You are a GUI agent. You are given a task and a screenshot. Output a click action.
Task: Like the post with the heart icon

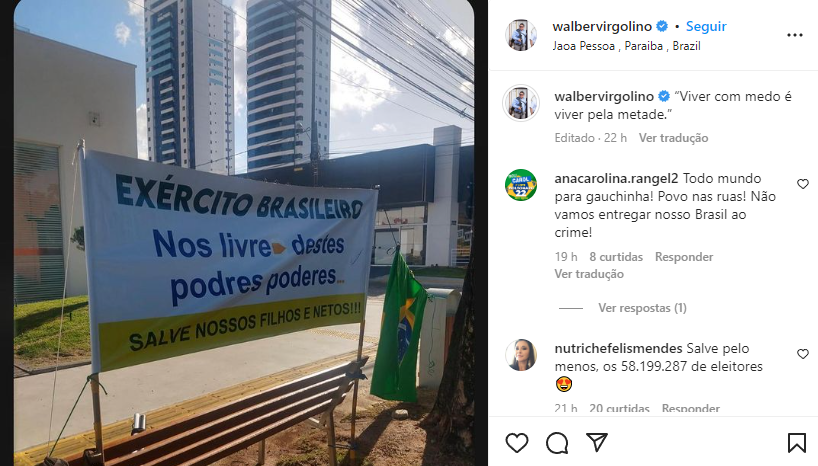click(516, 443)
